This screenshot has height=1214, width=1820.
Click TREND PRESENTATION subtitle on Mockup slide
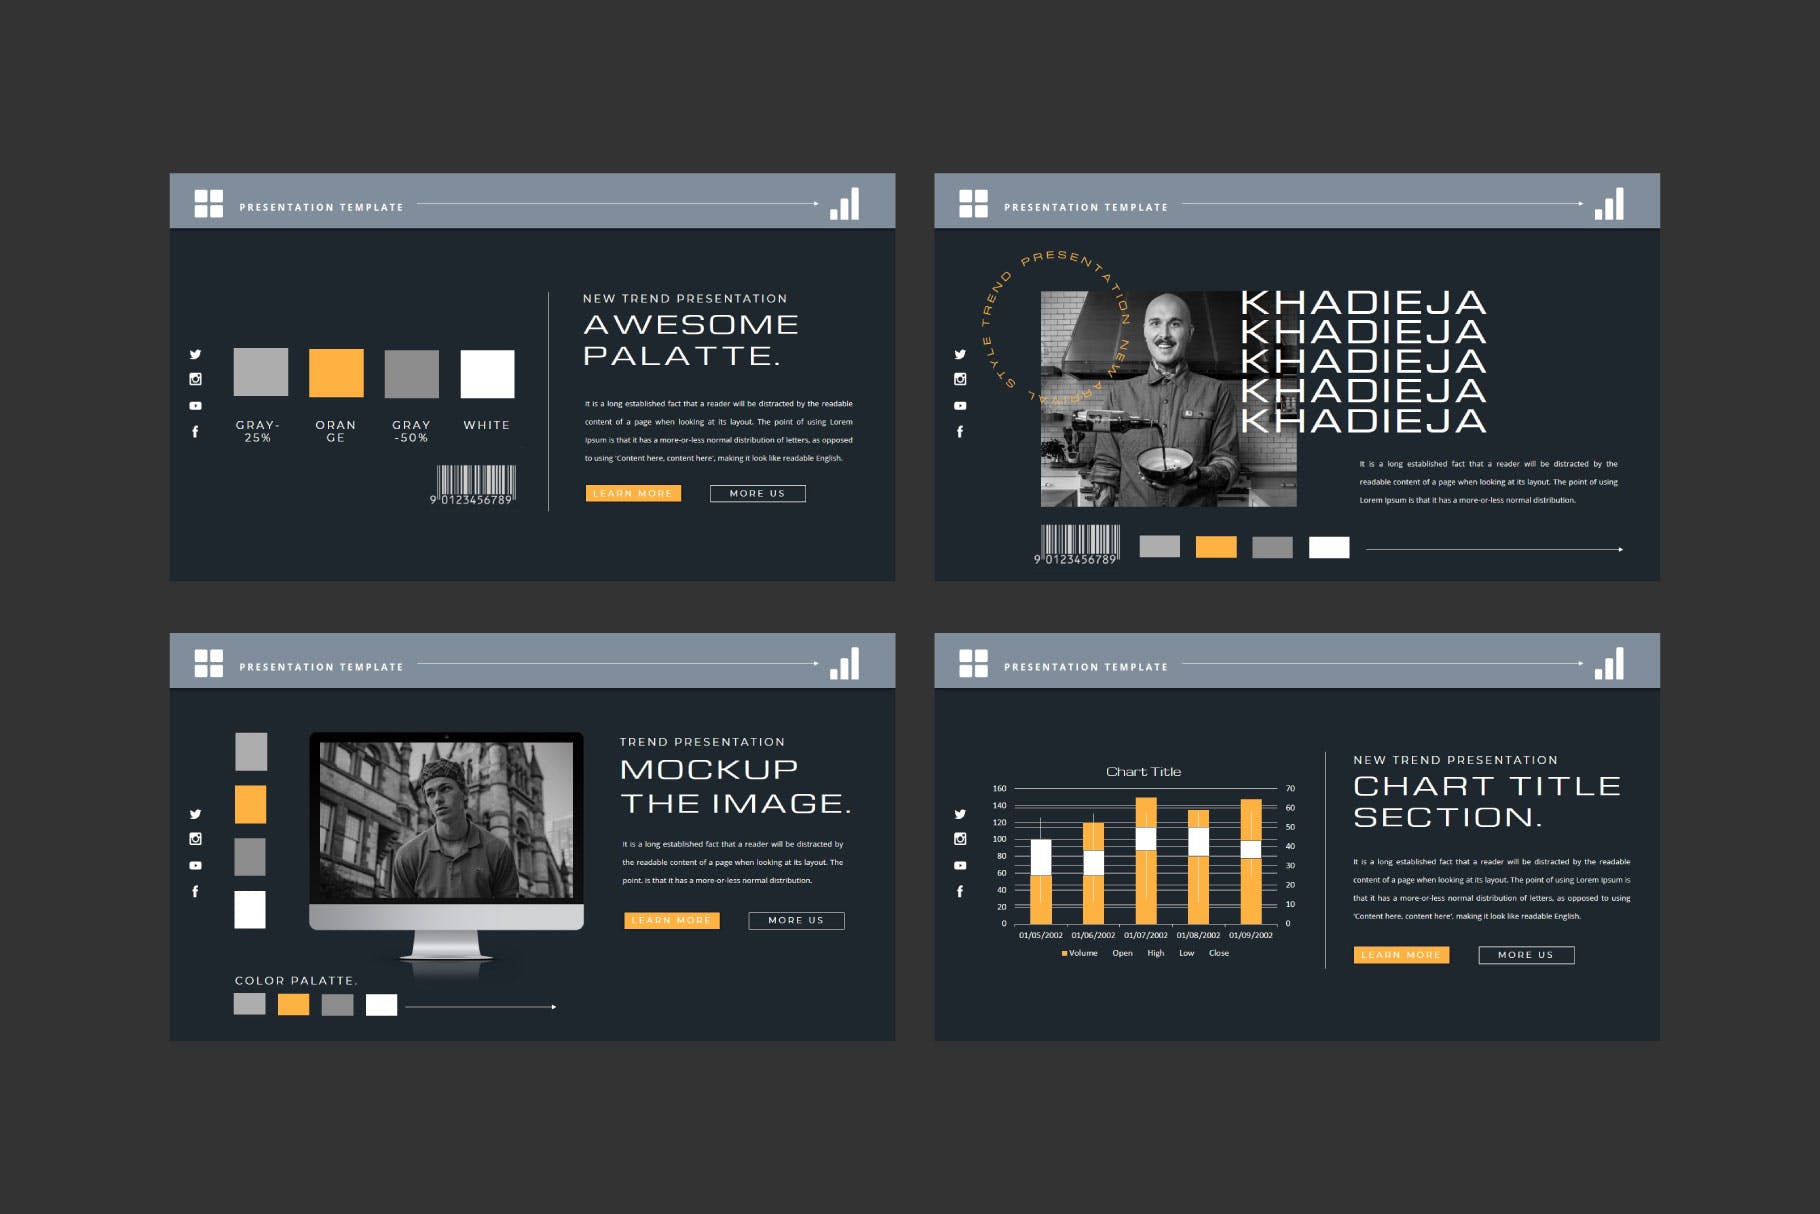pos(702,742)
